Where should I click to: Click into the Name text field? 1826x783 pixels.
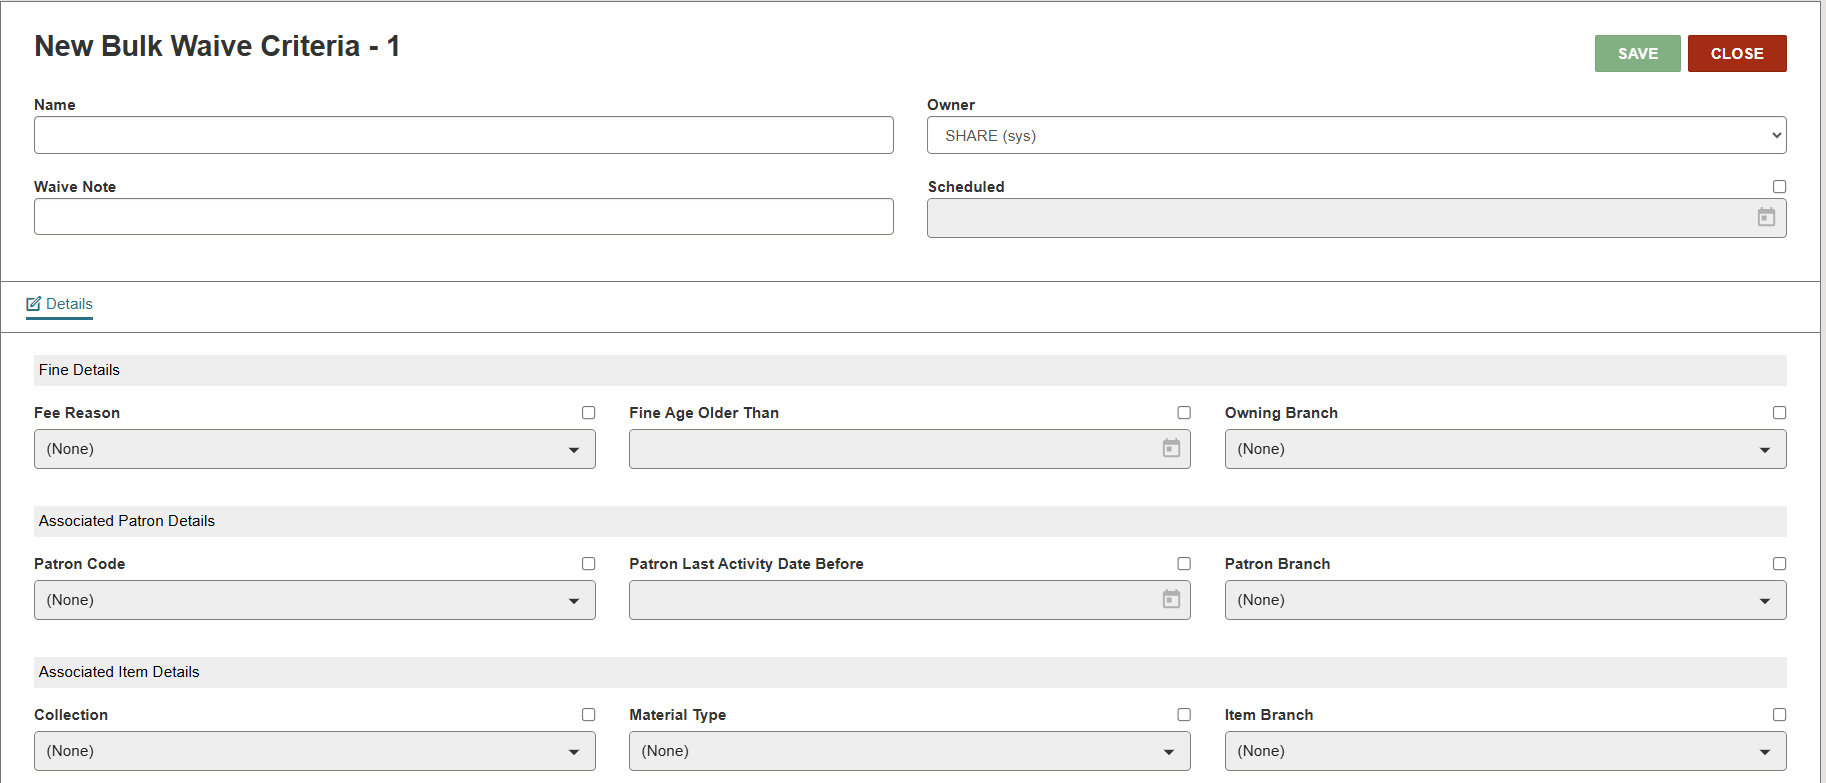point(463,135)
